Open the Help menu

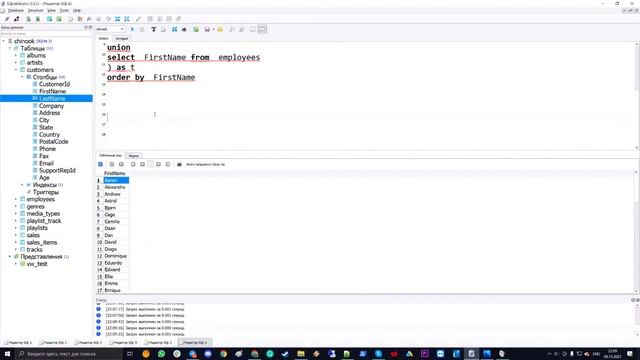pos(77,10)
